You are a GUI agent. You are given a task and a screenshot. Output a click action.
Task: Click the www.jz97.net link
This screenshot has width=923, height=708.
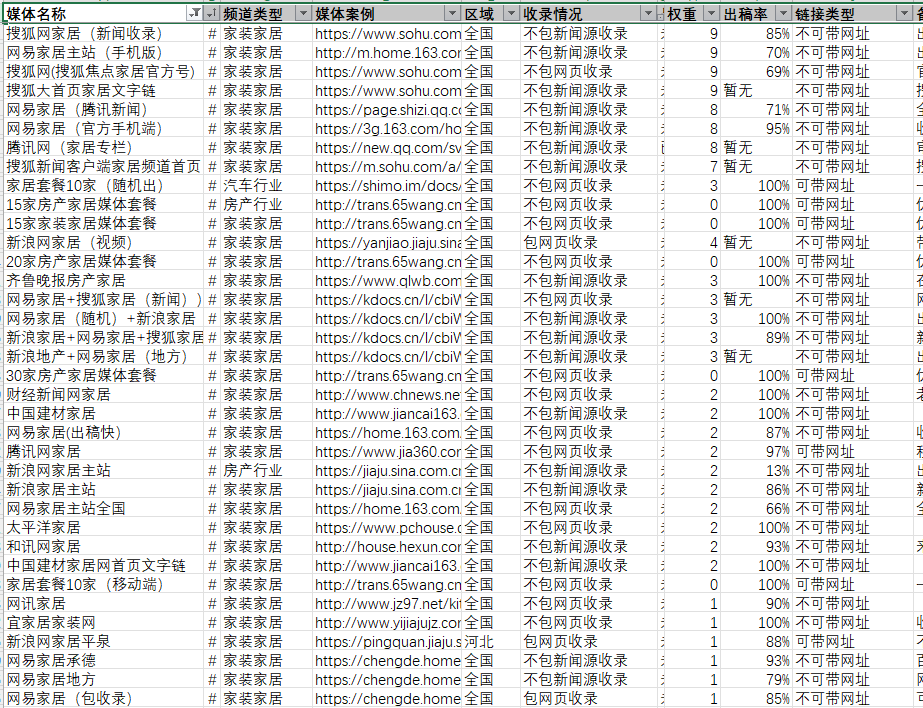388,604
